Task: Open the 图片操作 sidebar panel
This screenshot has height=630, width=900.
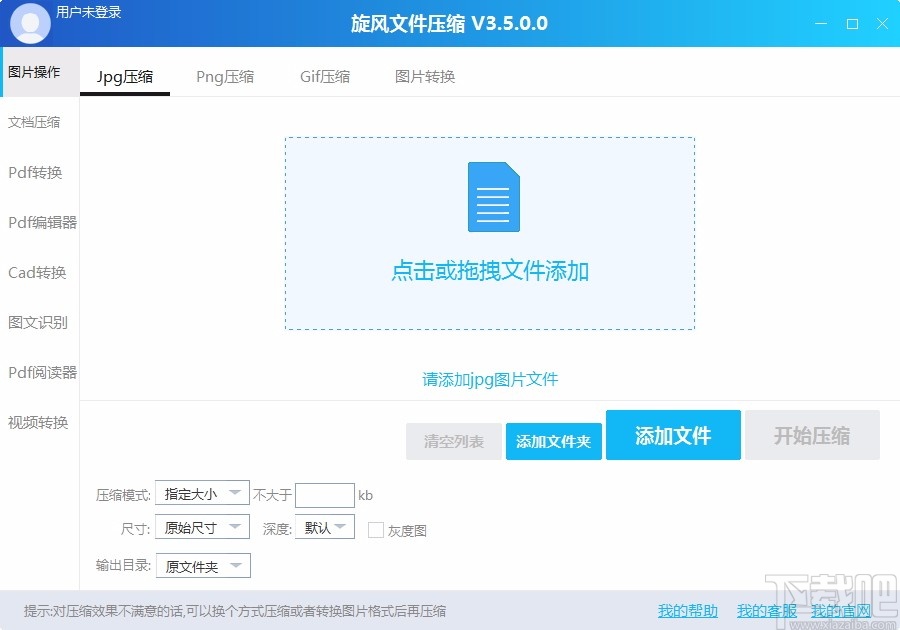Action: [x=38, y=71]
